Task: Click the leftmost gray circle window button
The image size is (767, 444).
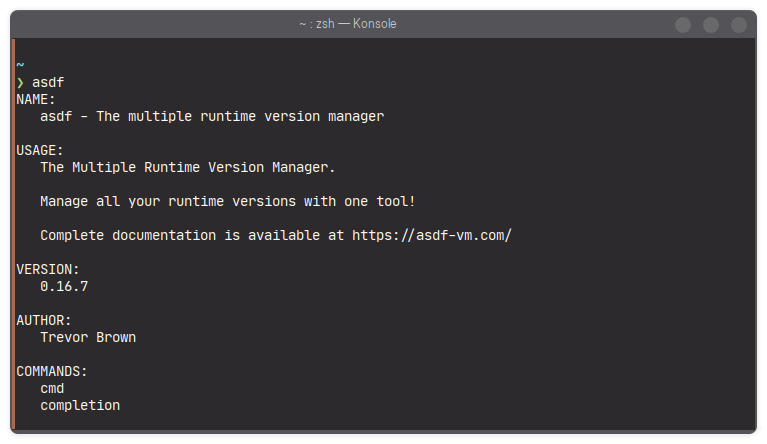Action: [683, 25]
